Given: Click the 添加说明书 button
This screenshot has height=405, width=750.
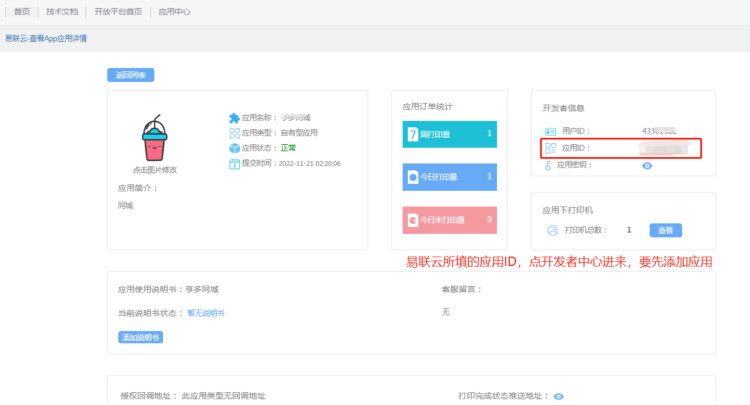Looking at the screenshot, I should tap(140, 337).
